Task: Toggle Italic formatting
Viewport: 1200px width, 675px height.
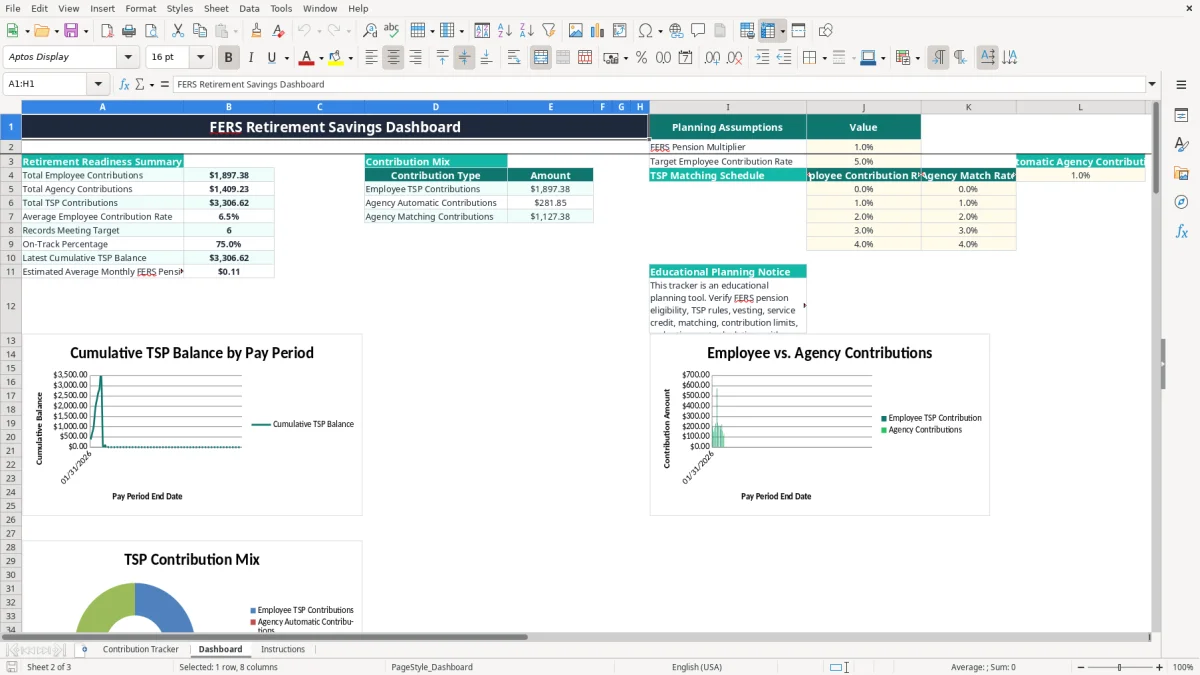Action: [250, 58]
